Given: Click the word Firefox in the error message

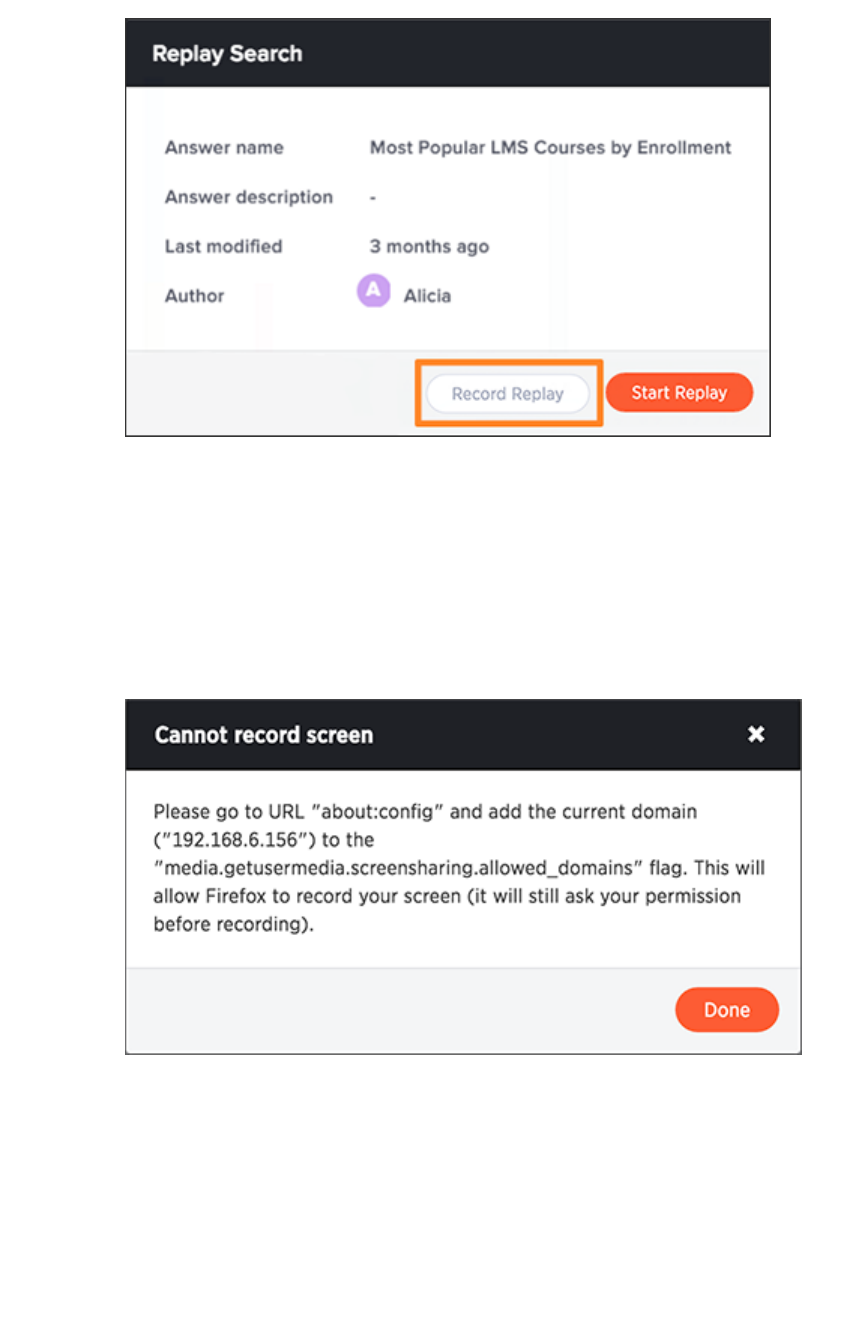Looking at the screenshot, I should tap(238, 896).
